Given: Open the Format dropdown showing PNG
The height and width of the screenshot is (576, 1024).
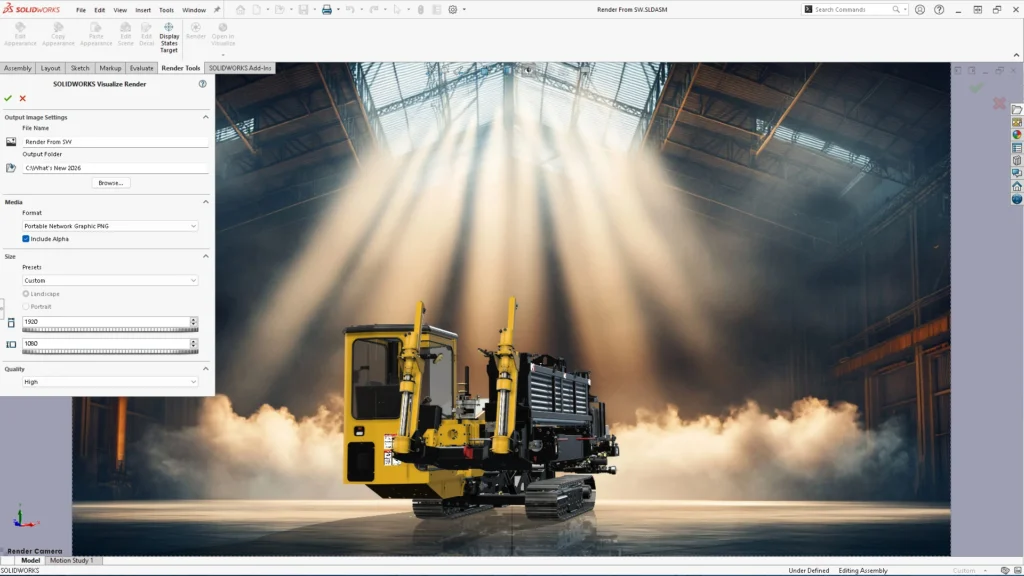Looking at the screenshot, I should (110, 226).
